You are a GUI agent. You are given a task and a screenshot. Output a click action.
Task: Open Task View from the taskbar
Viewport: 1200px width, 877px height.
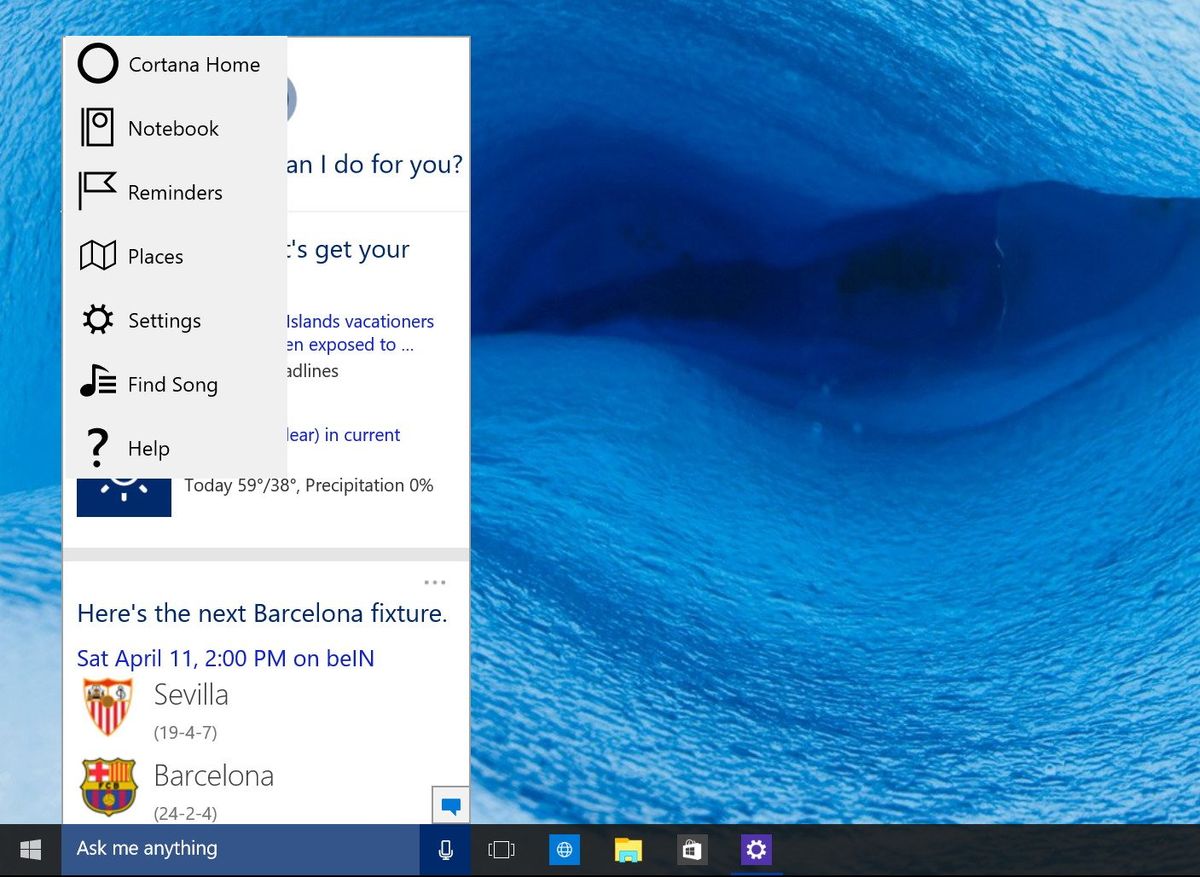pyautogui.click(x=500, y=849)
